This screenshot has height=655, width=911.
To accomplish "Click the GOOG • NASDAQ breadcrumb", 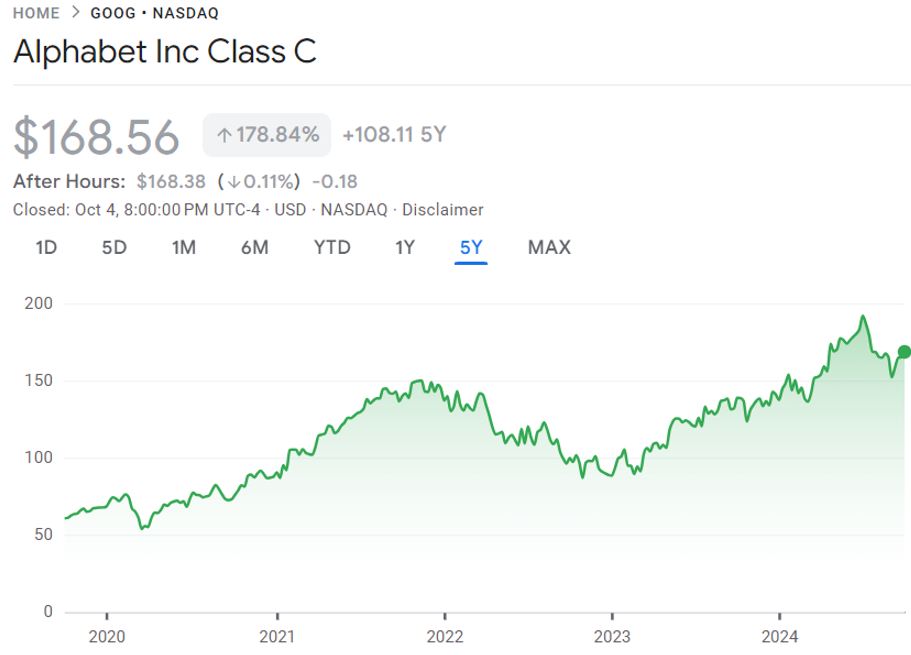I will pyautogui.click(x=154, y=14).
